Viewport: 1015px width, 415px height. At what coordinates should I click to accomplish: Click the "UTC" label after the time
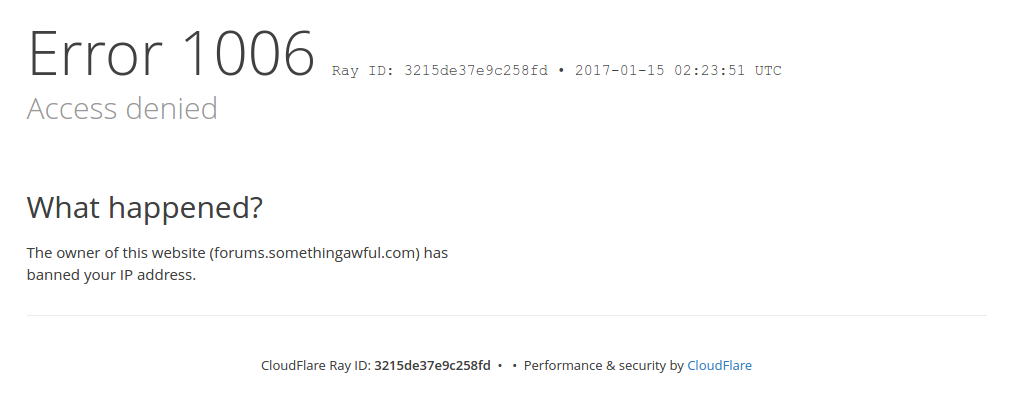click(x=768, y=71)
